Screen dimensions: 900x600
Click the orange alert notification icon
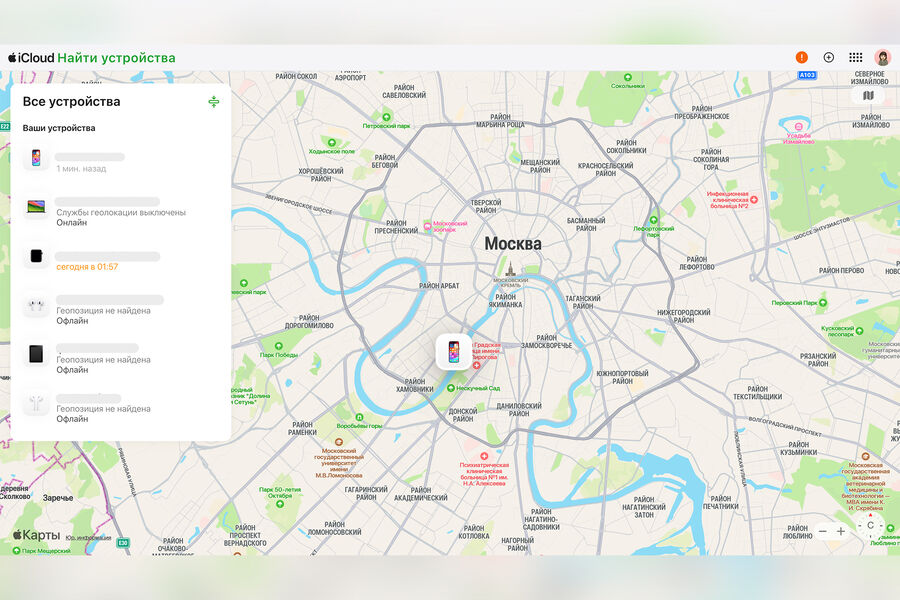(801, 57)
